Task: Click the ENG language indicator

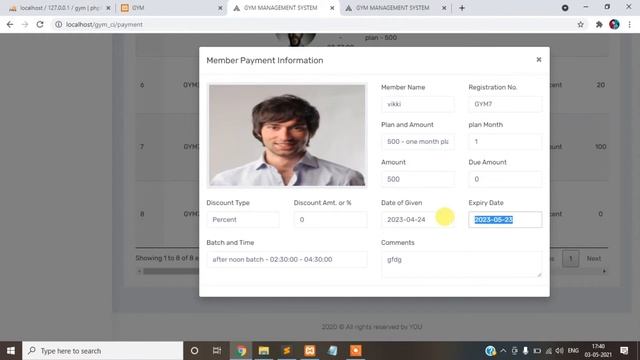Action: [573, 351]
